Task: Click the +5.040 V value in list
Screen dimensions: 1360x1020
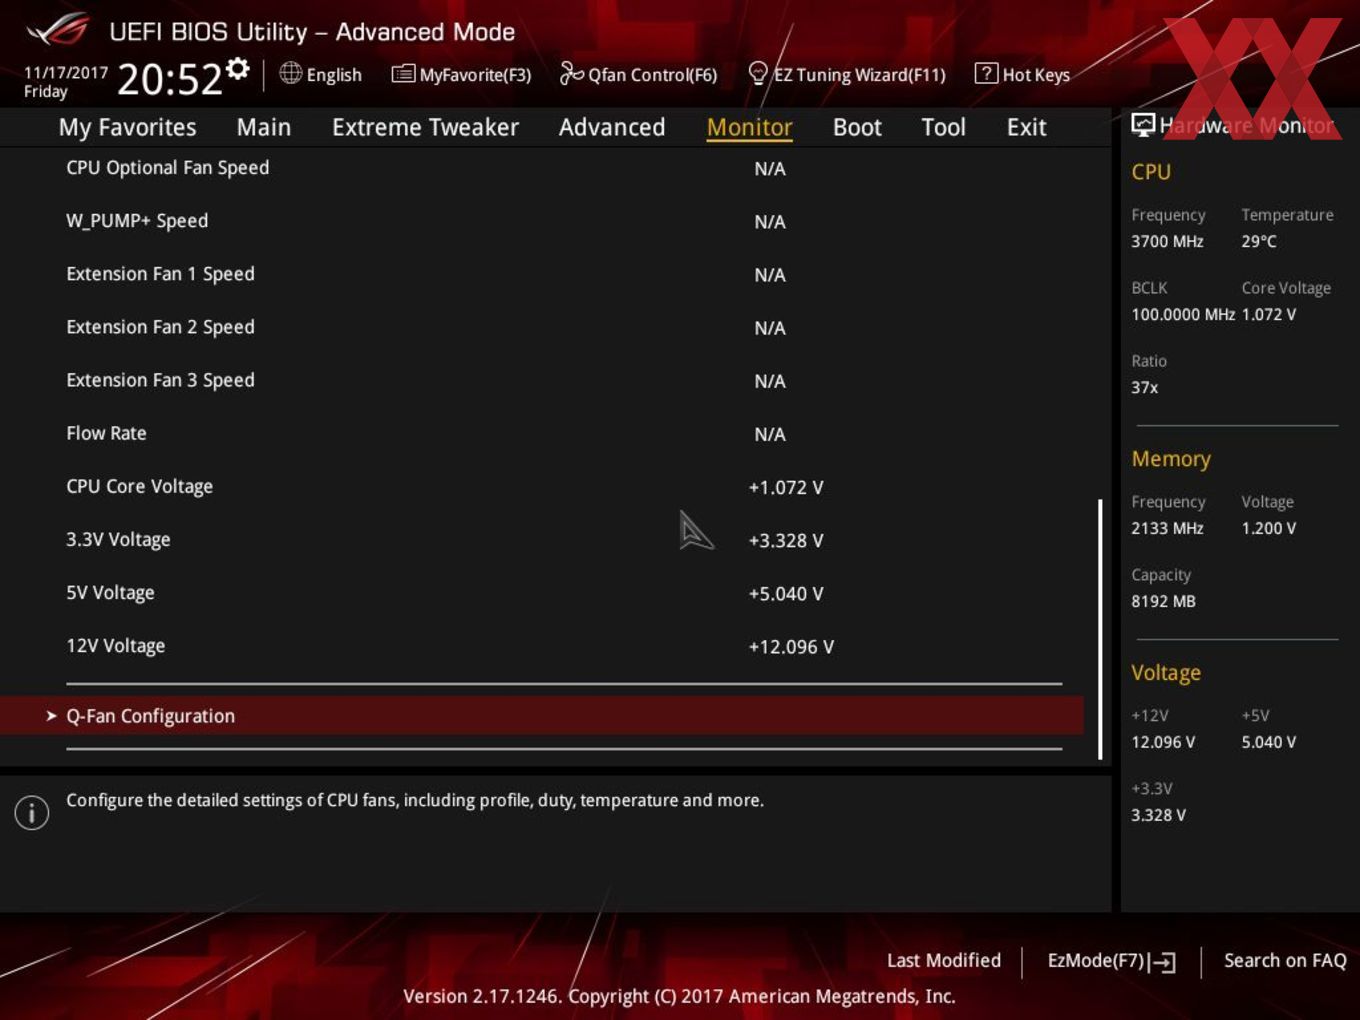Action: pyautogui.click(x=786, y=593)
